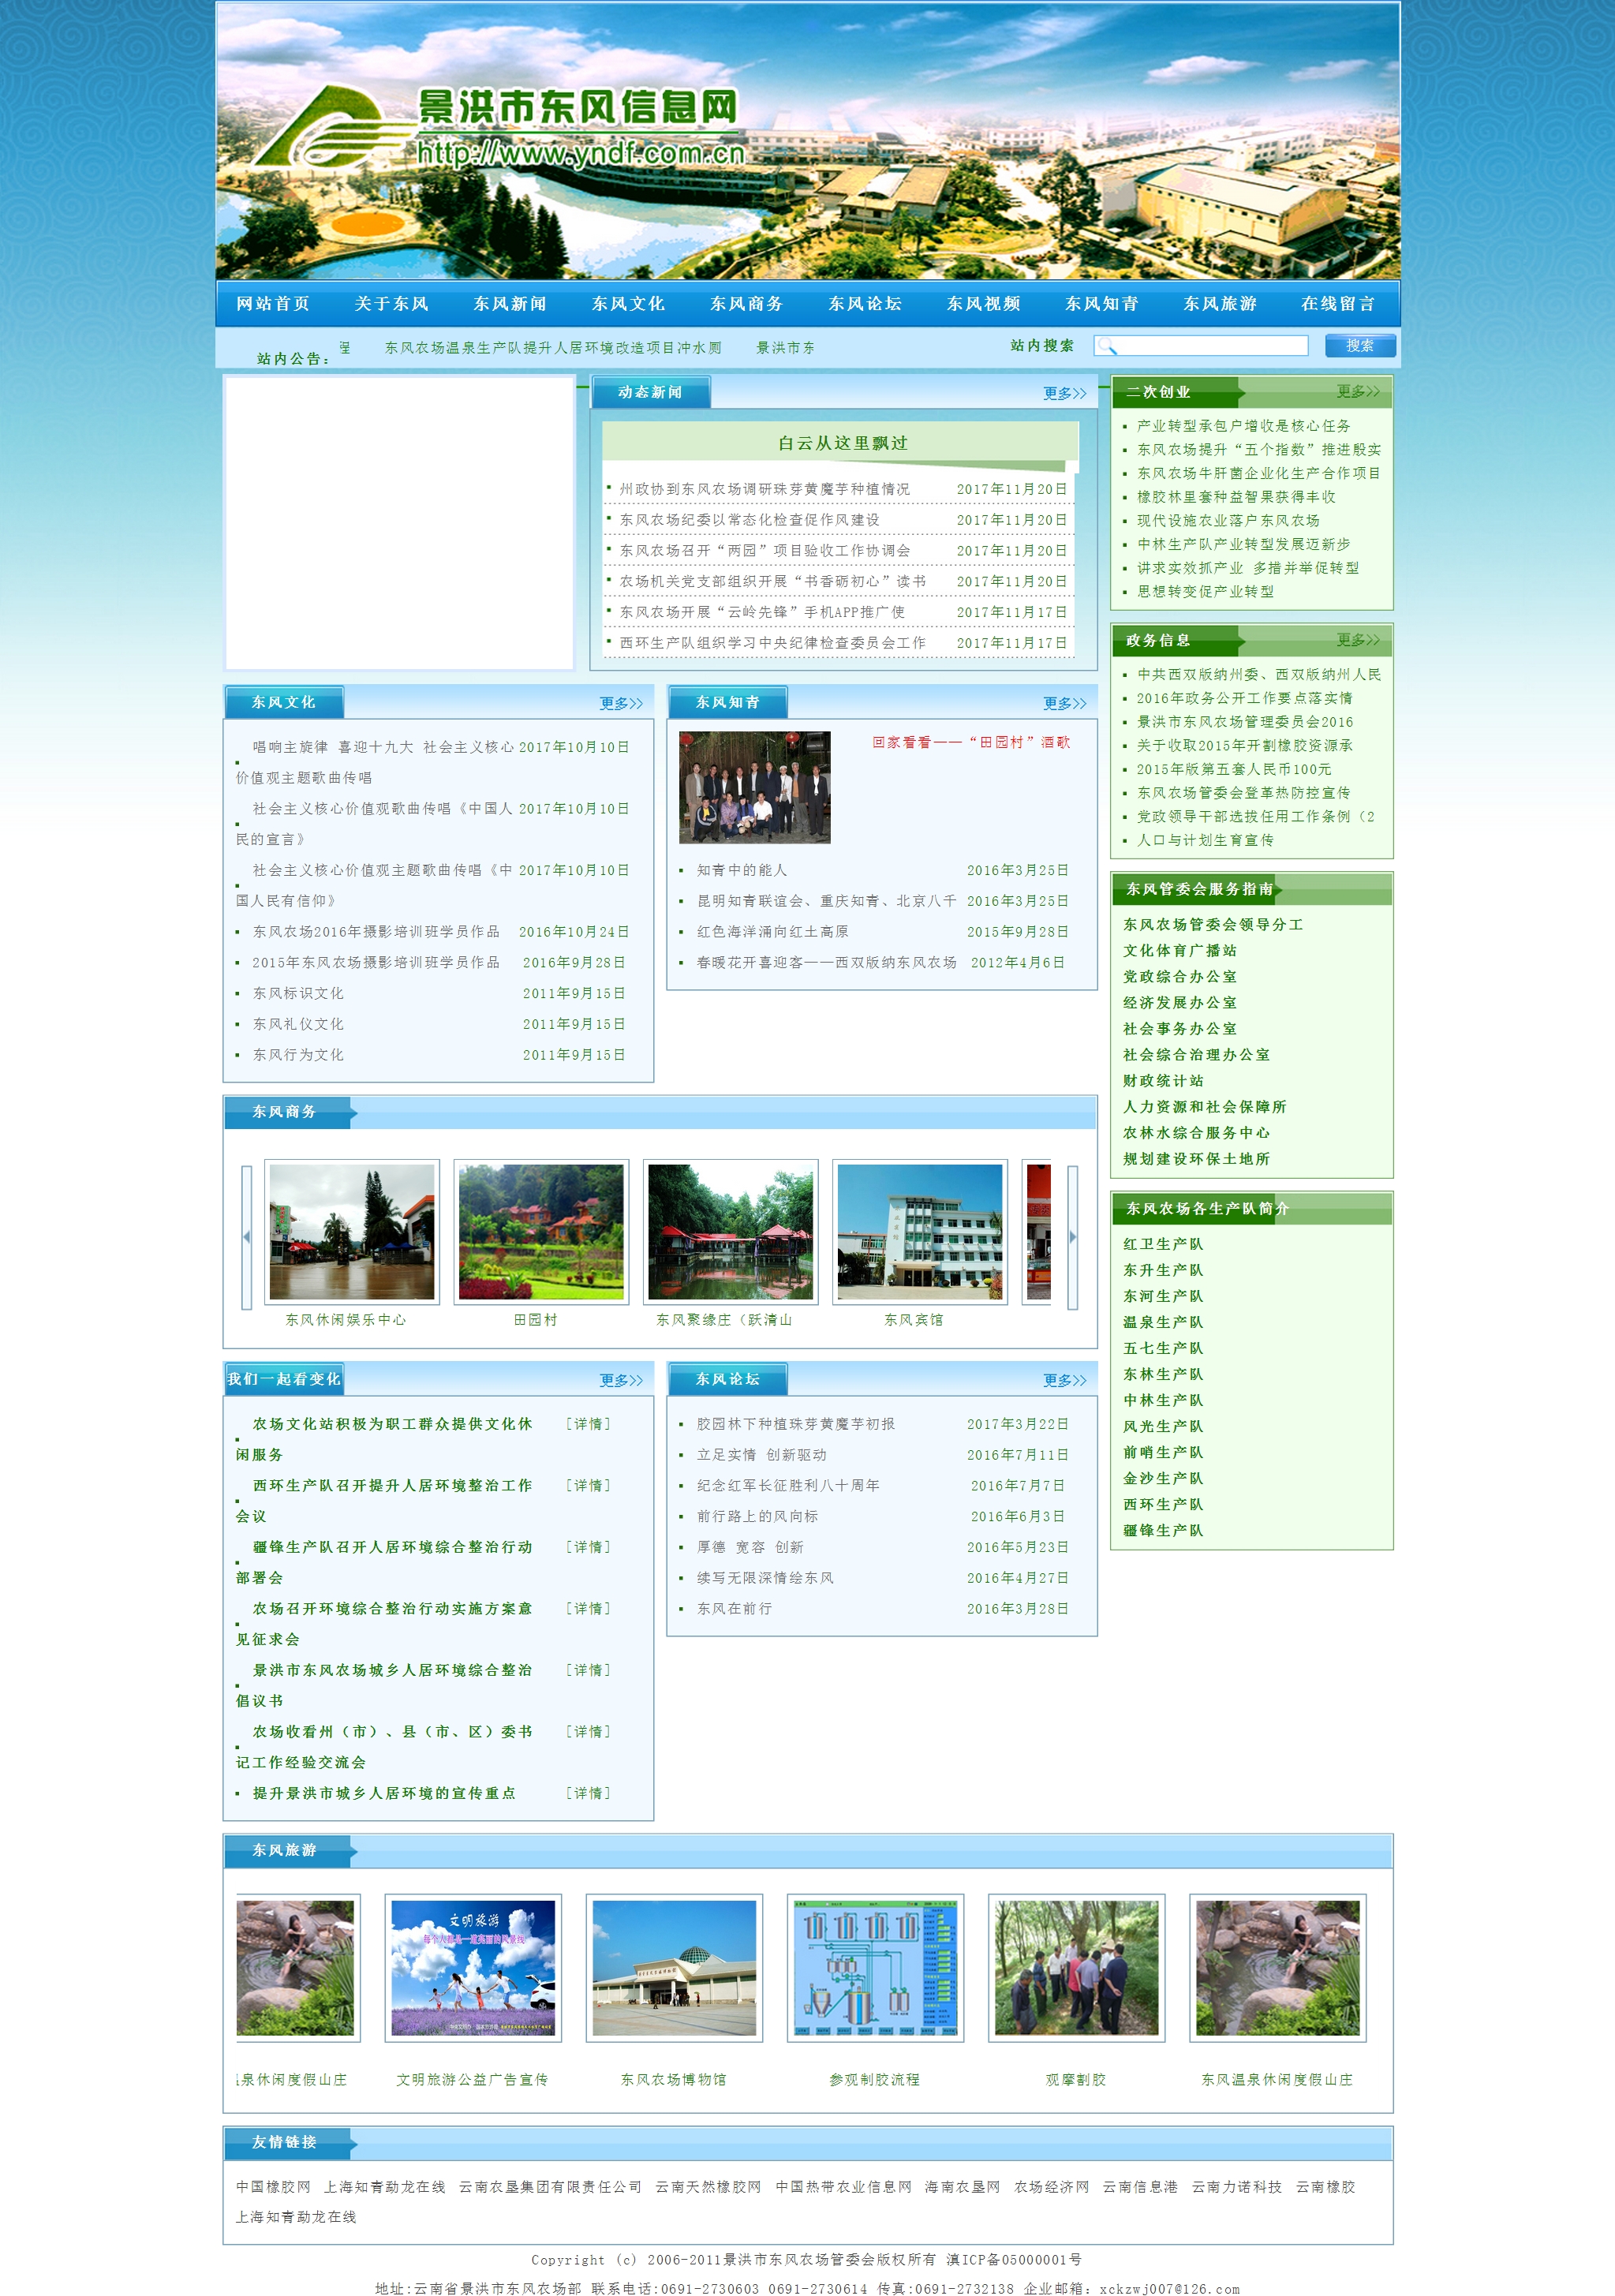Open 中国橡胶网 friendly link
Screen dimensions: 1615x2296
(x=273, y=2186)
